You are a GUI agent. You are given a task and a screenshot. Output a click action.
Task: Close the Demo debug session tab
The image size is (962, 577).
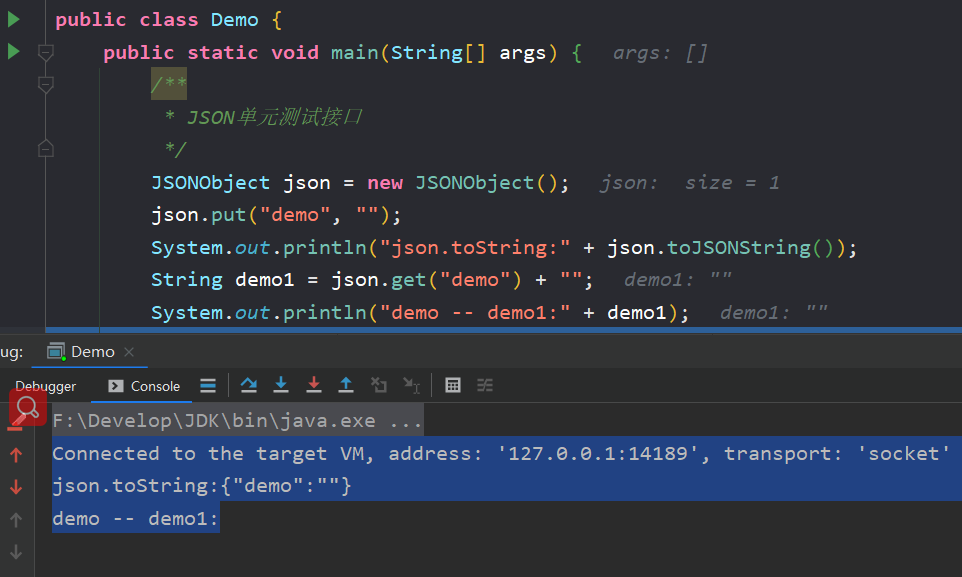point(129,352)
